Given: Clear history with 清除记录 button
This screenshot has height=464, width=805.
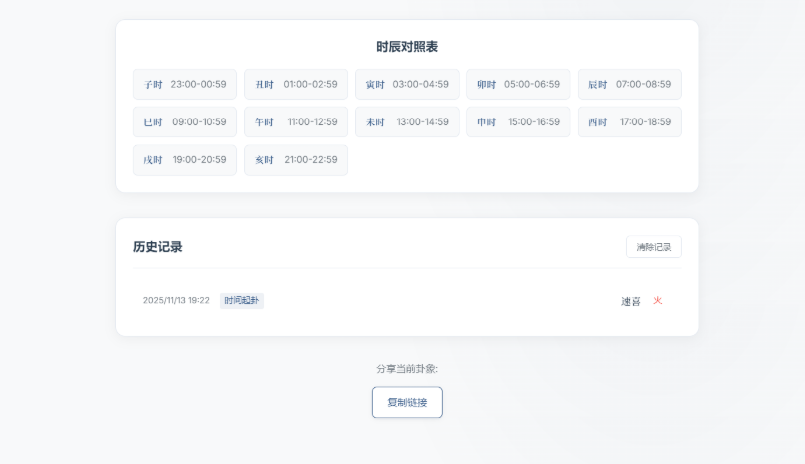Looking at the screenshot, I should pos(654,247).
